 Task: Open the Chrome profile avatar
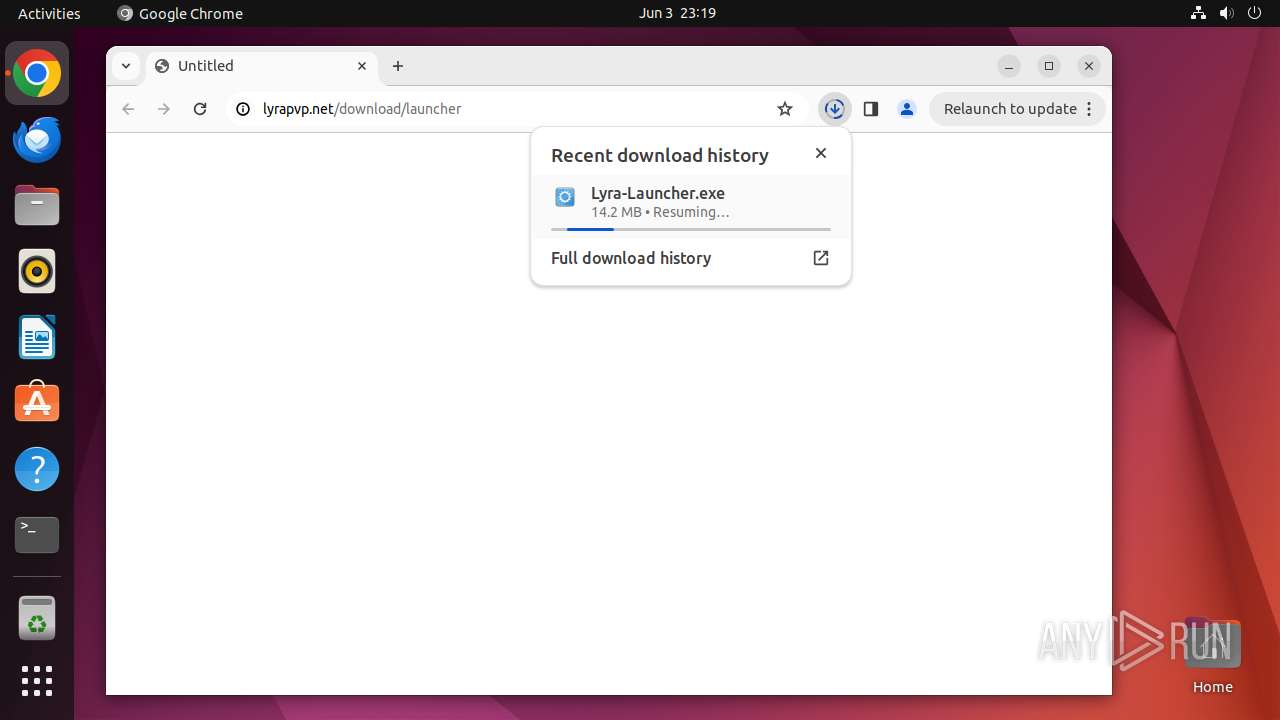click(907, 109)
